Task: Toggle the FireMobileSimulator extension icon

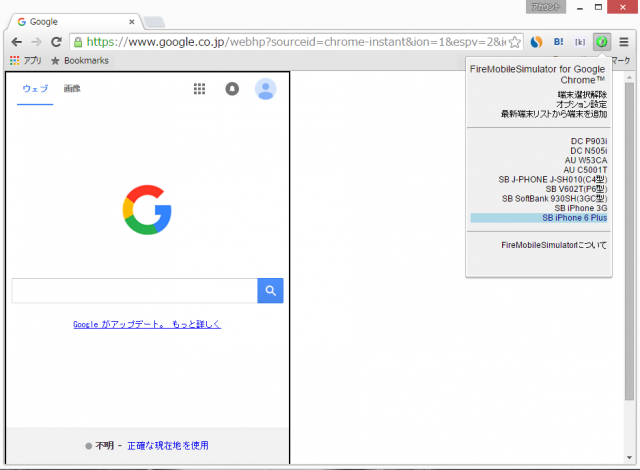Action: (602, 42)
